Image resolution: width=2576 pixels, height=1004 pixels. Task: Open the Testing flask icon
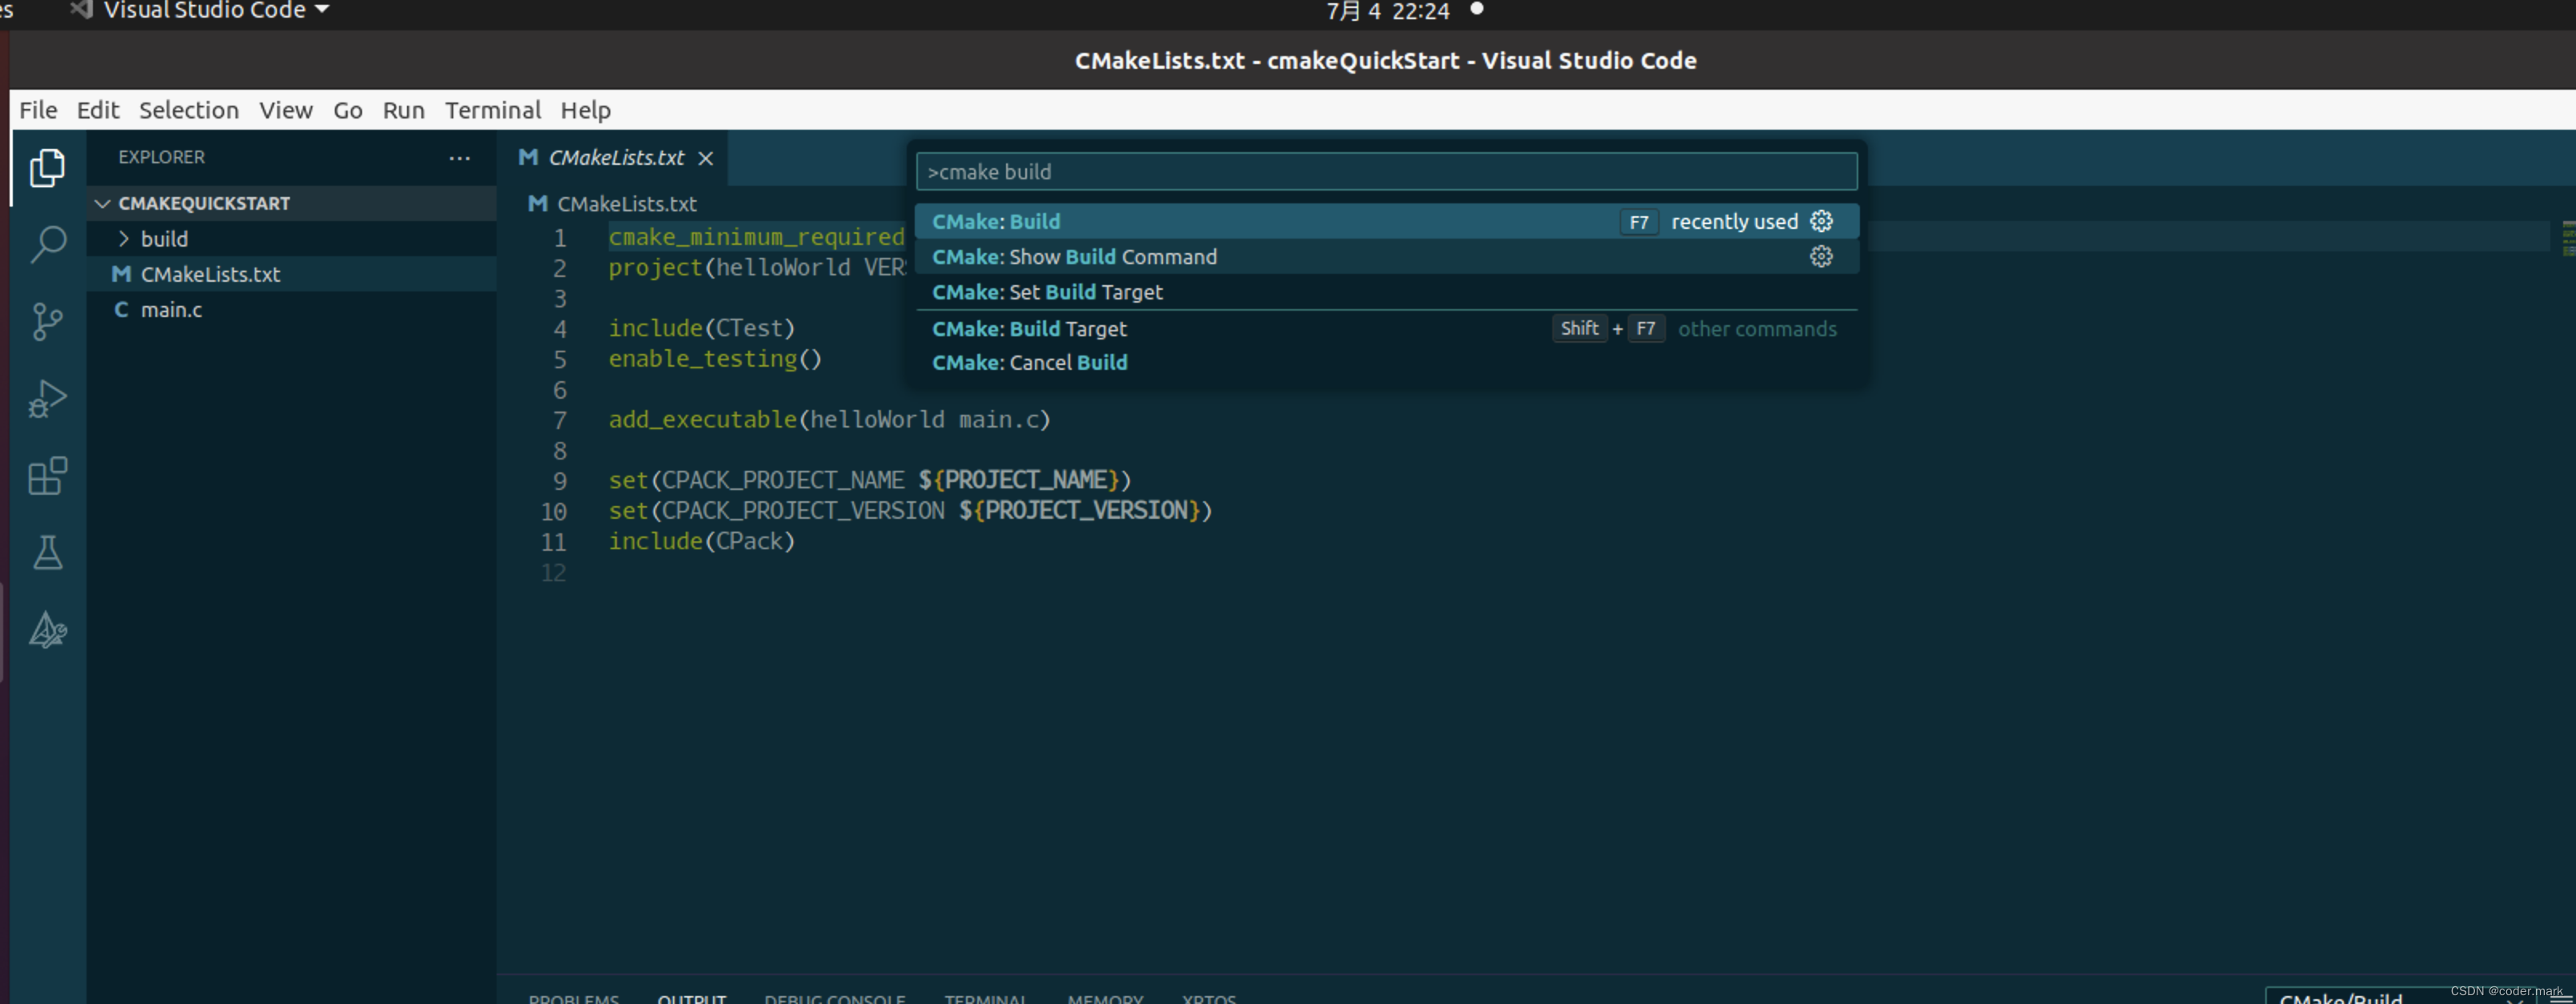(47, 553)
